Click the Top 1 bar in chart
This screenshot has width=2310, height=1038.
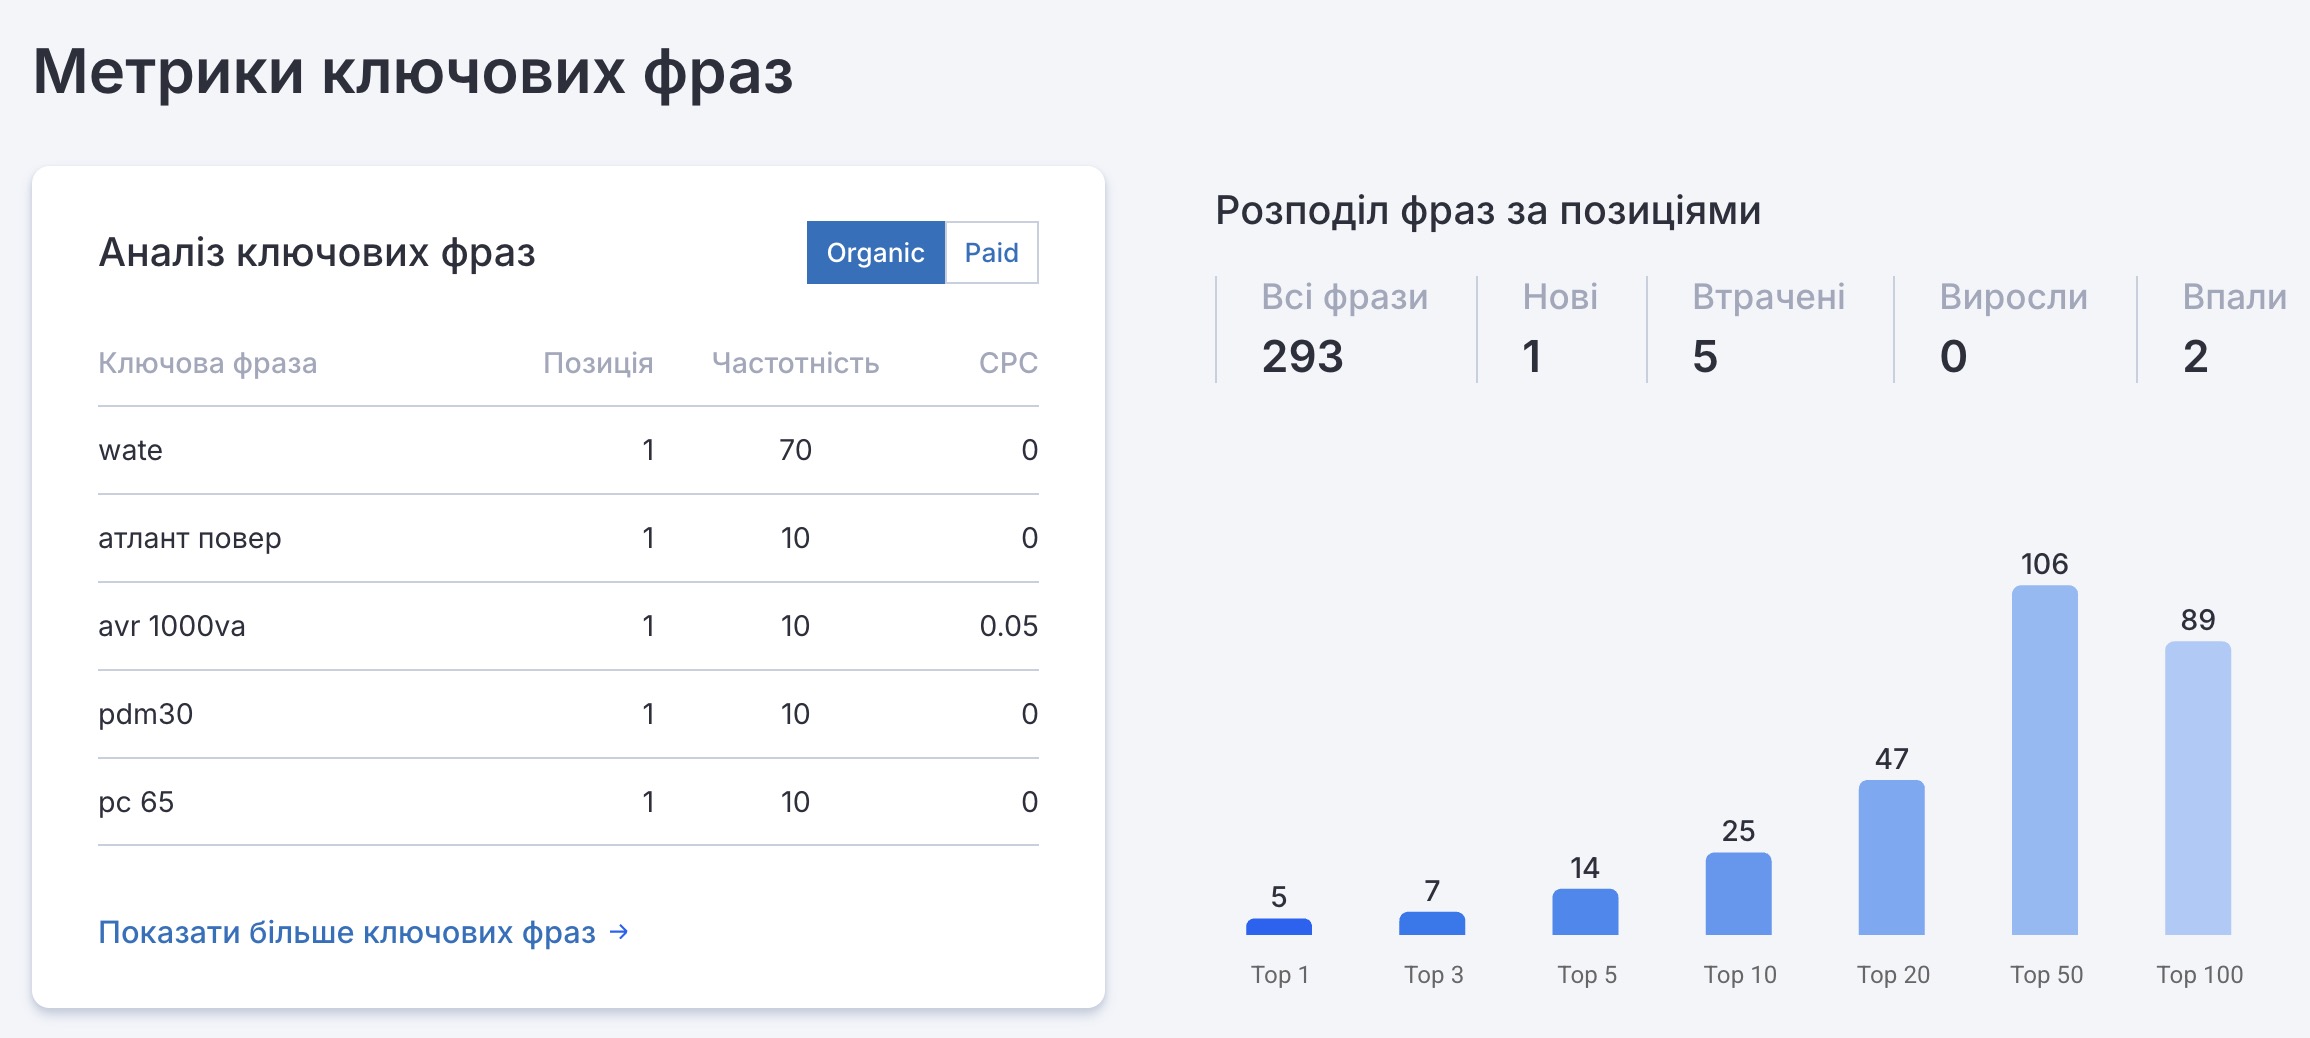tap(1278, 926)
